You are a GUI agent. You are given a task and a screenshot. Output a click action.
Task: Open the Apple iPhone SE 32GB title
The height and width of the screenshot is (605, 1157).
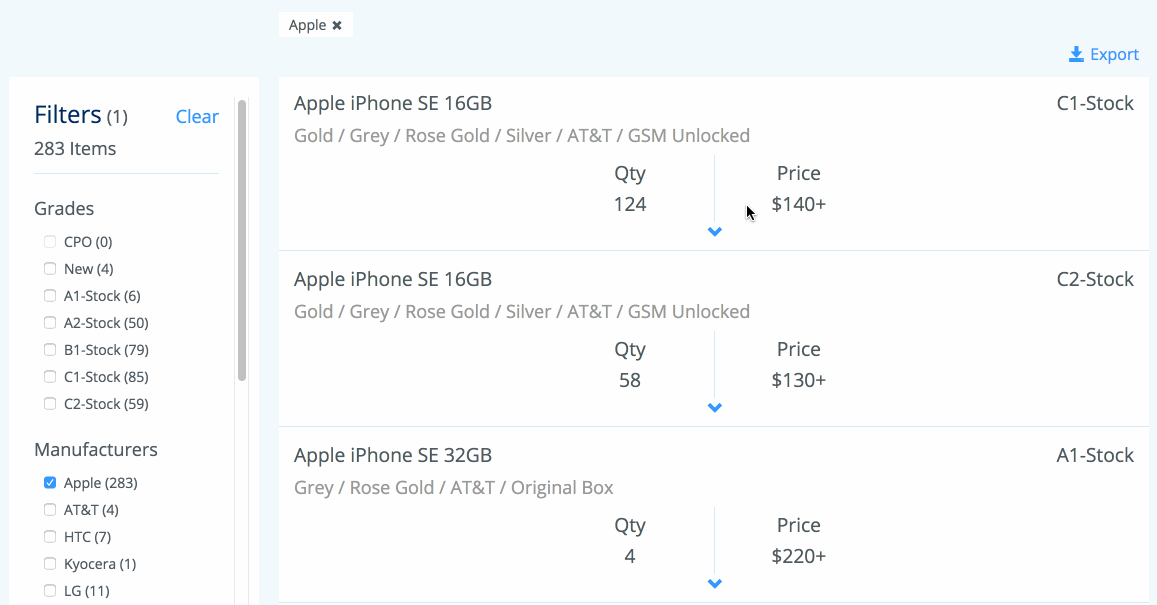[x=393, y=456]
